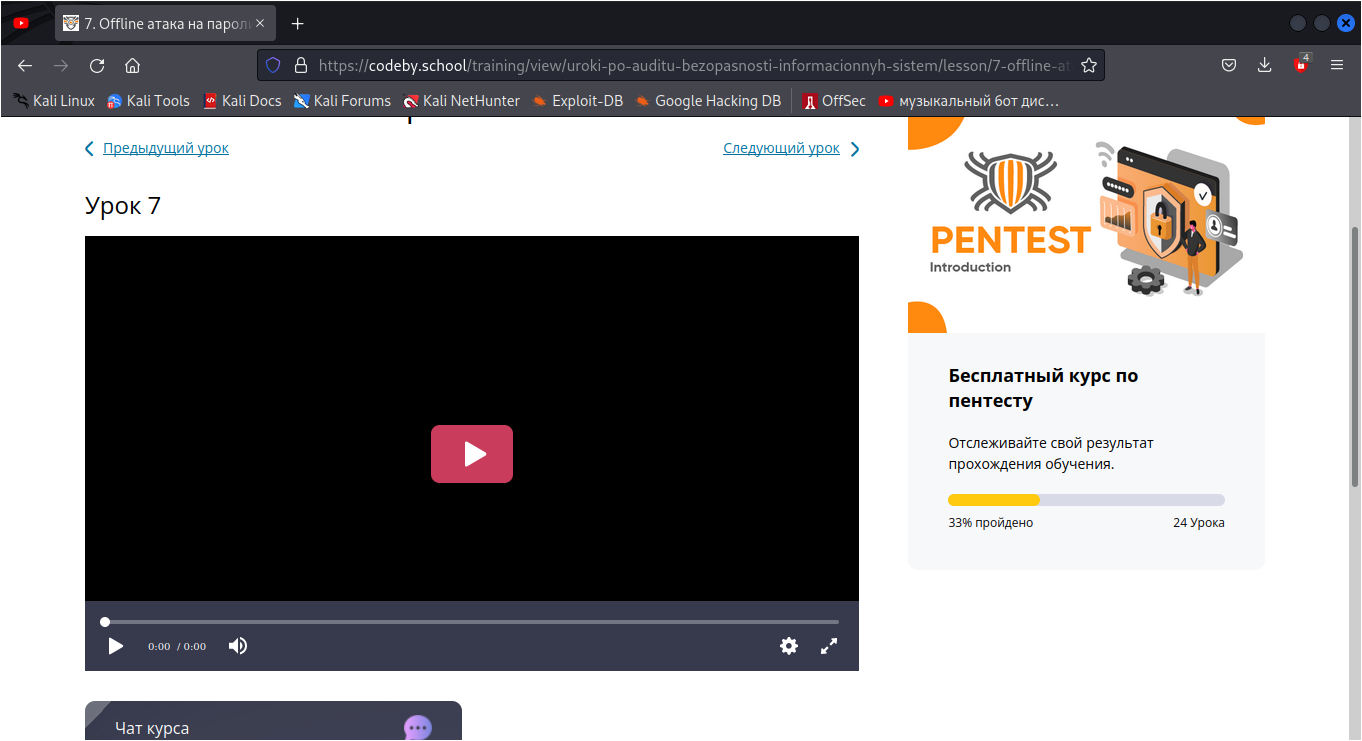This screenshot has height=741, width=1362.
Task: Open the Firefox downloads panel
Action: tap(1264, 66)
